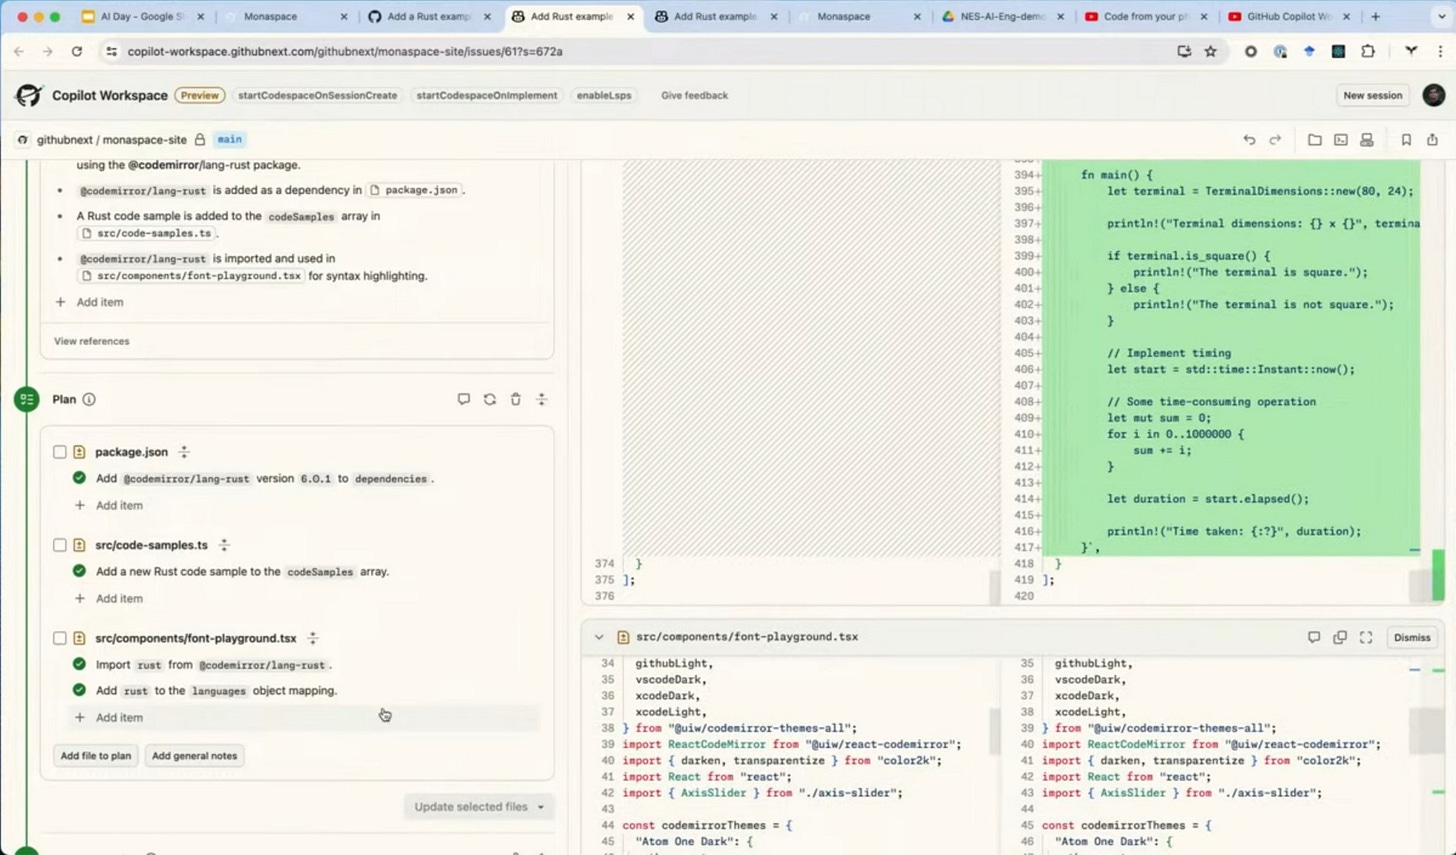Redo the last workspace change

[1275, 140]
